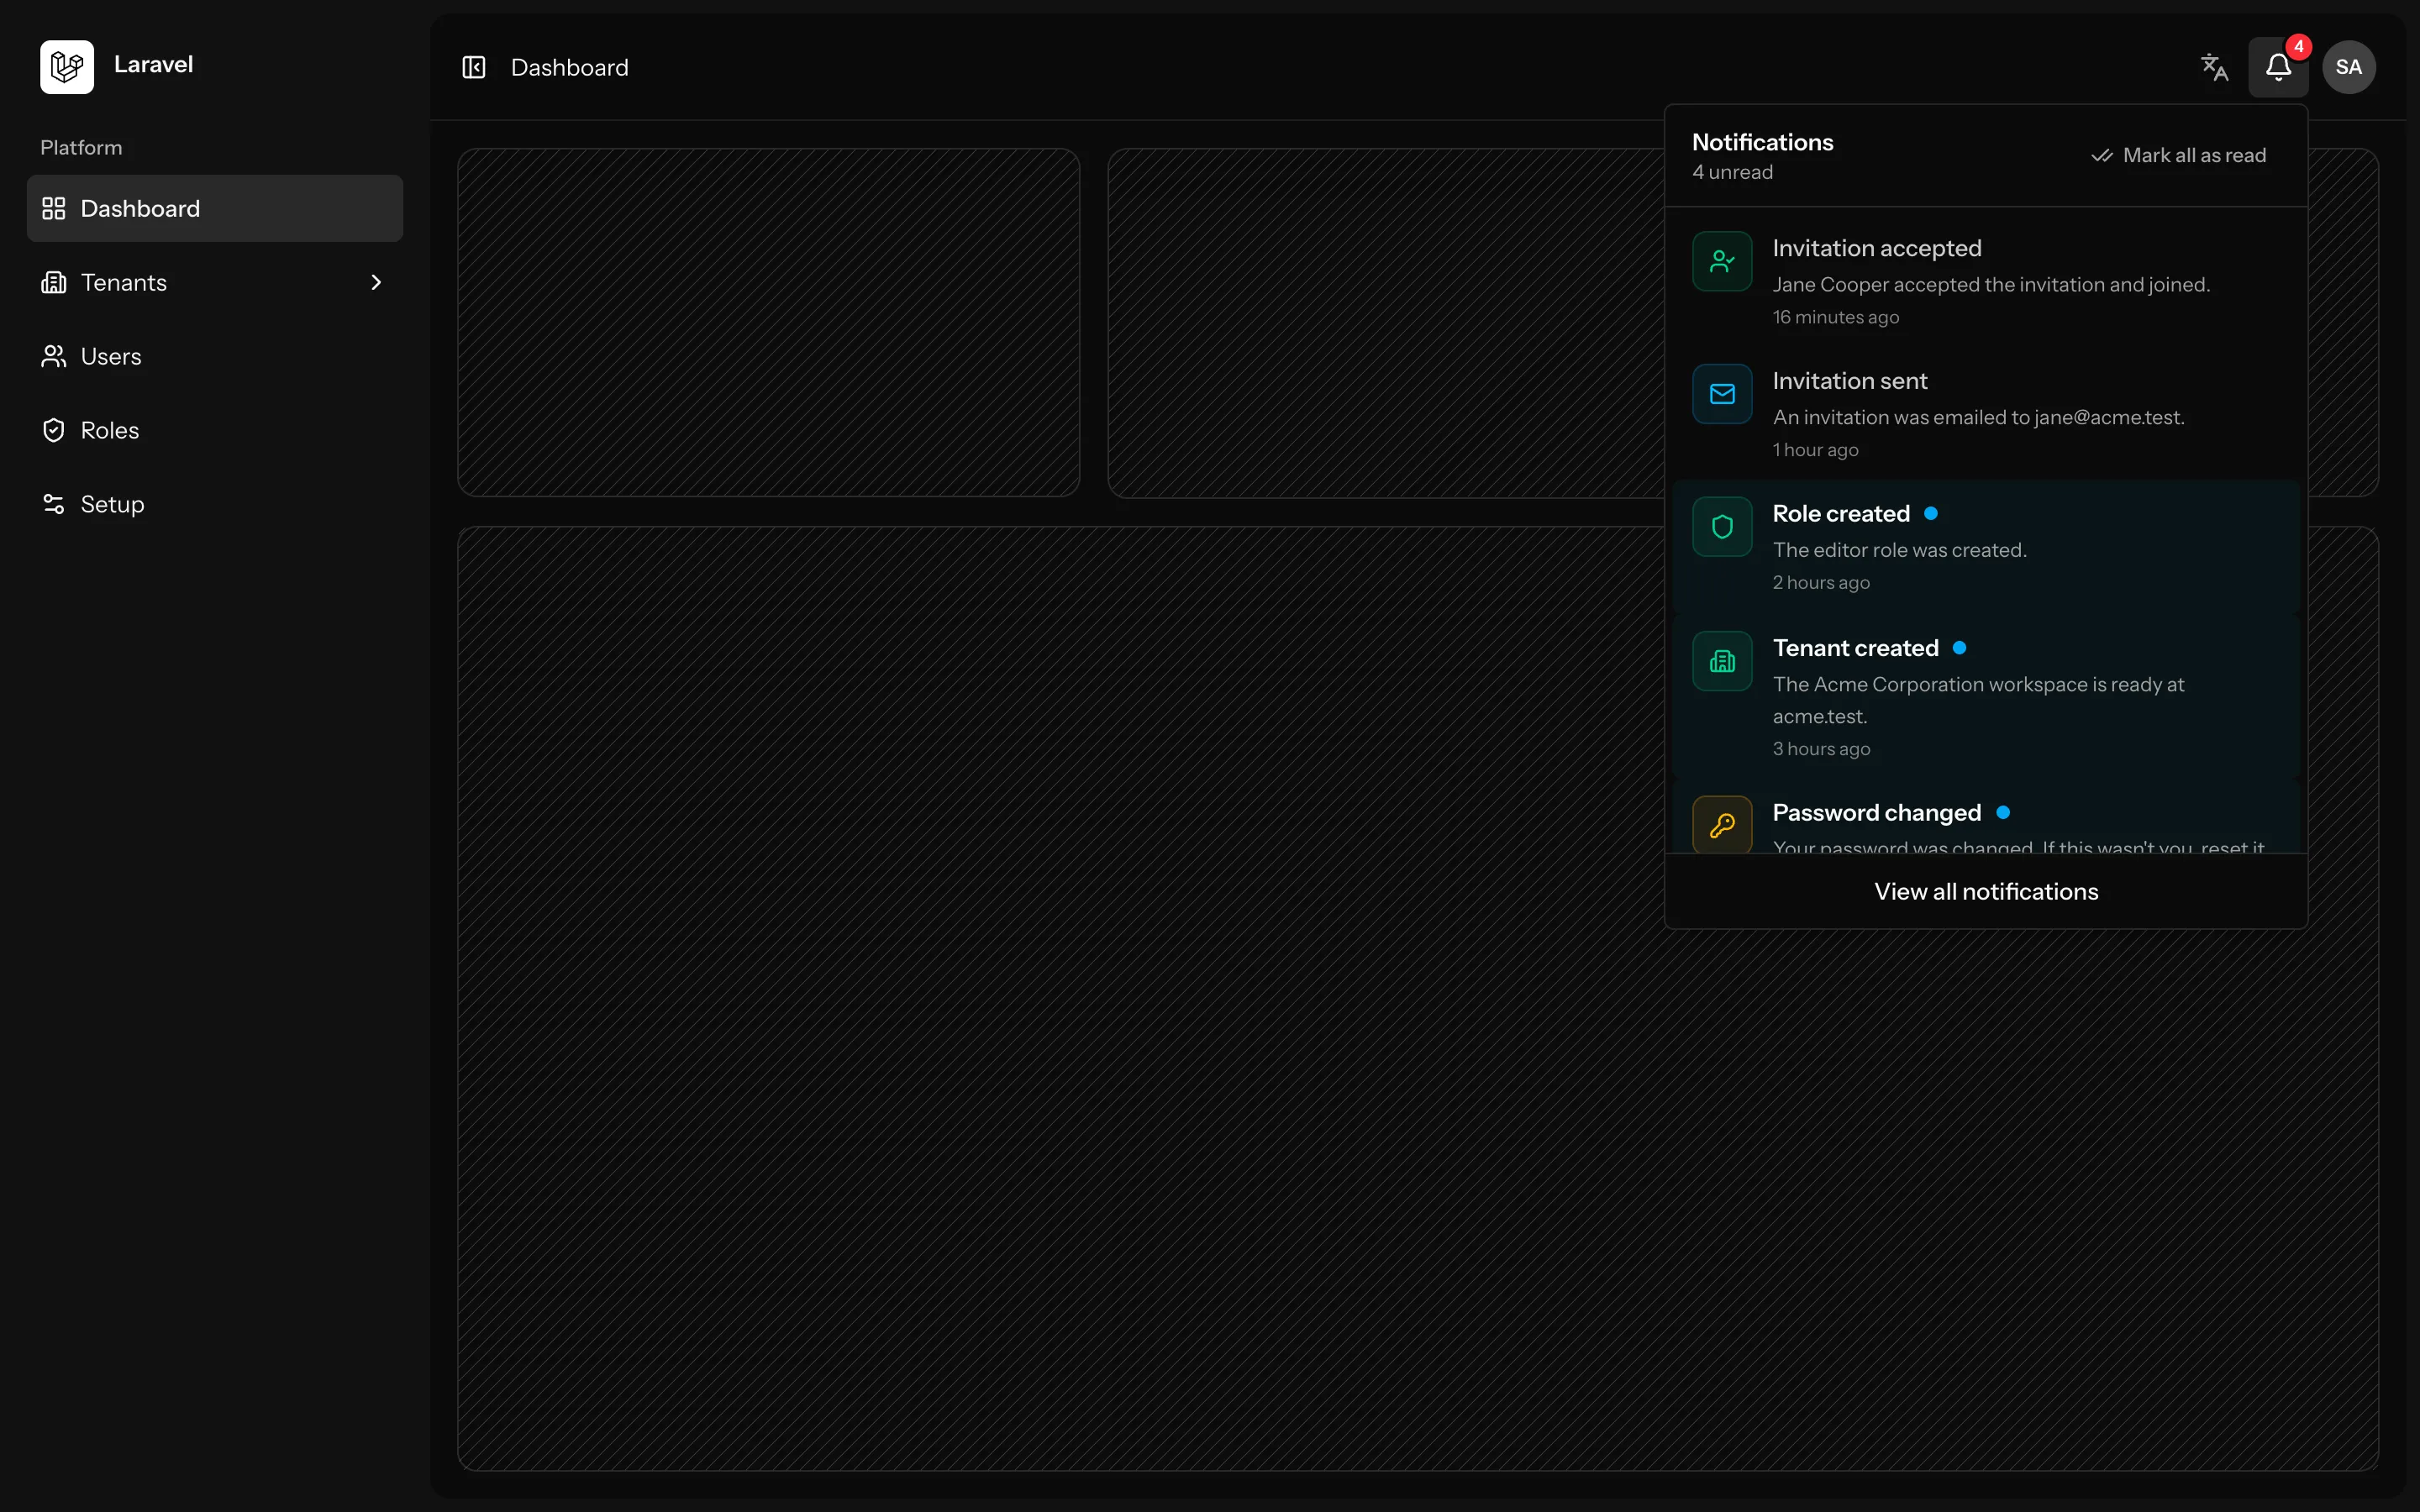The image size is (2420, 1512).
Task: Click the '1 hour ago' timestamp
Action: click(1816, 450)
